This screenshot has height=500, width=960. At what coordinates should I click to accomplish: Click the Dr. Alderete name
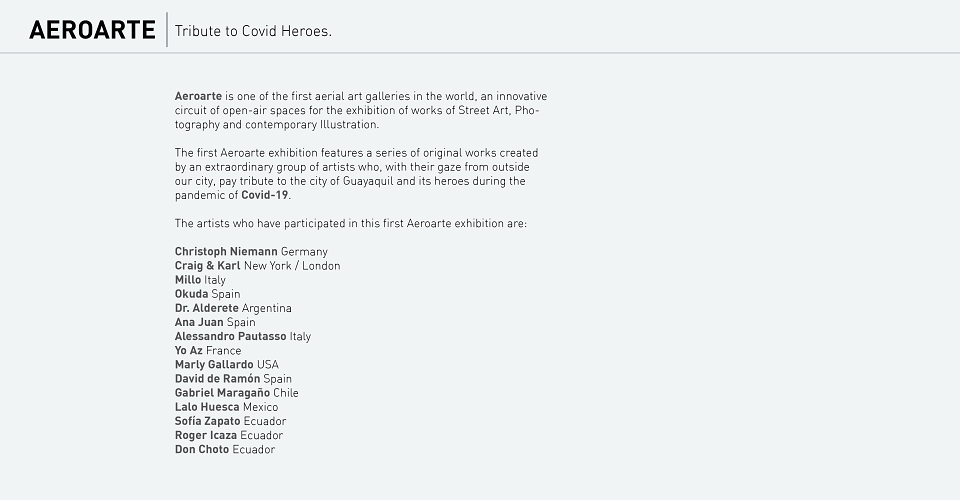(x=206, y=308)
